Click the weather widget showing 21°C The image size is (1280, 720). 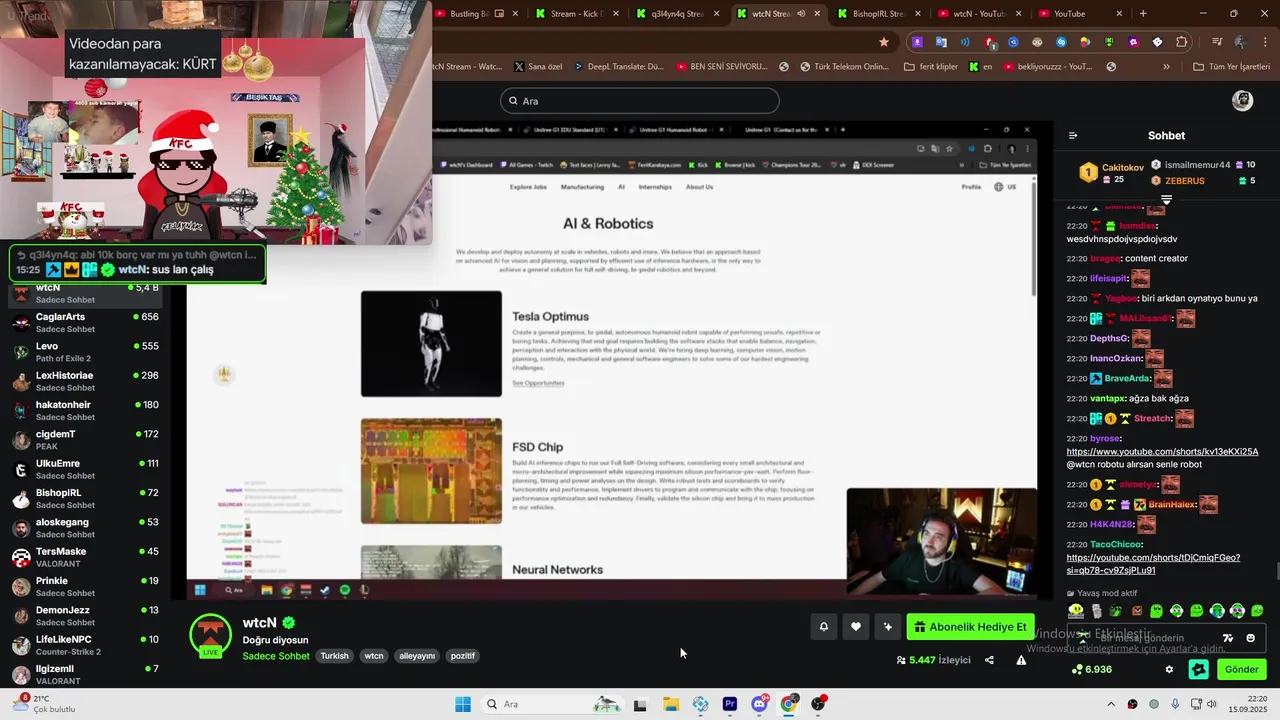pyautogui.click(x=42, y=703)
